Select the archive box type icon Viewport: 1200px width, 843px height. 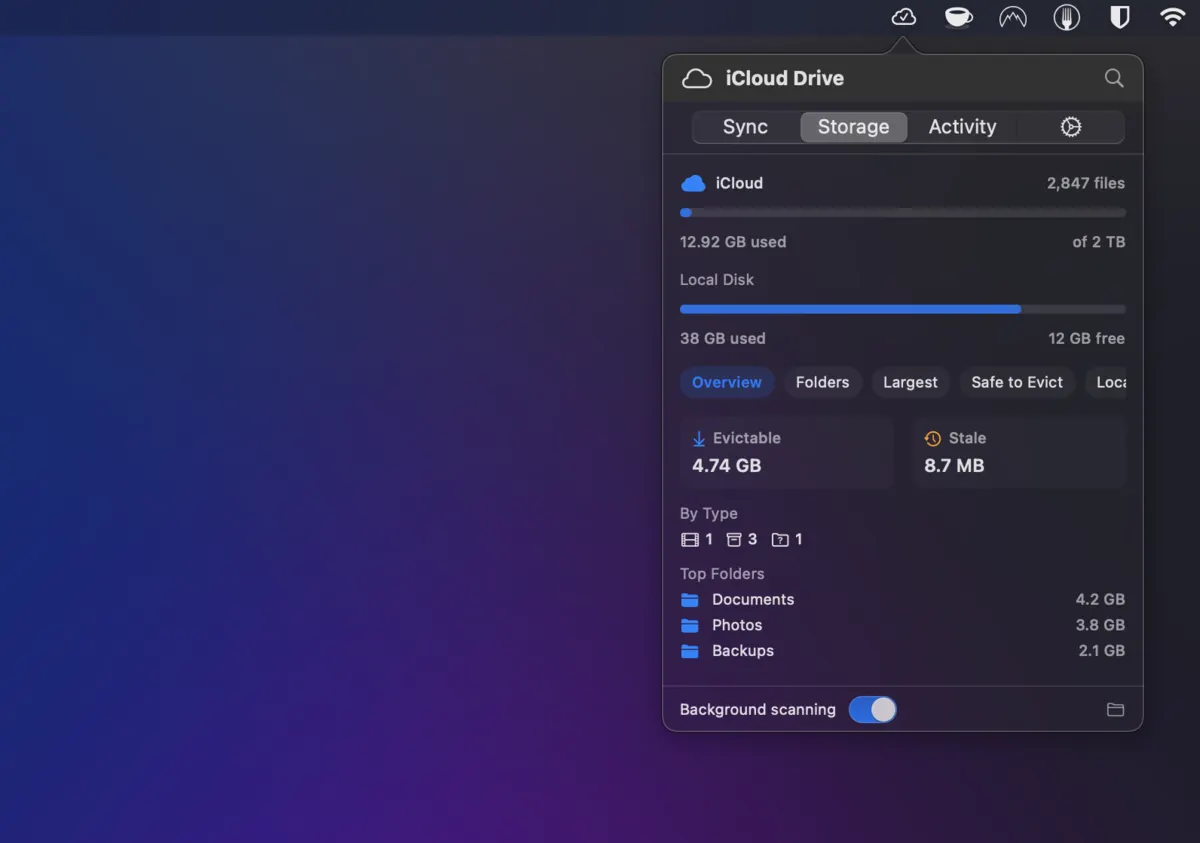pos(734,540)
